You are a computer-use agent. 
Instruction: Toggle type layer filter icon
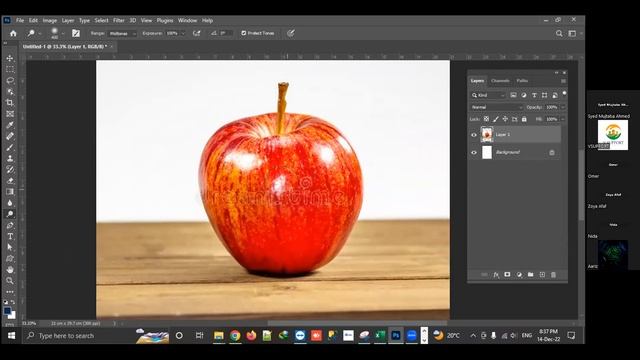[x=534, y=95]
